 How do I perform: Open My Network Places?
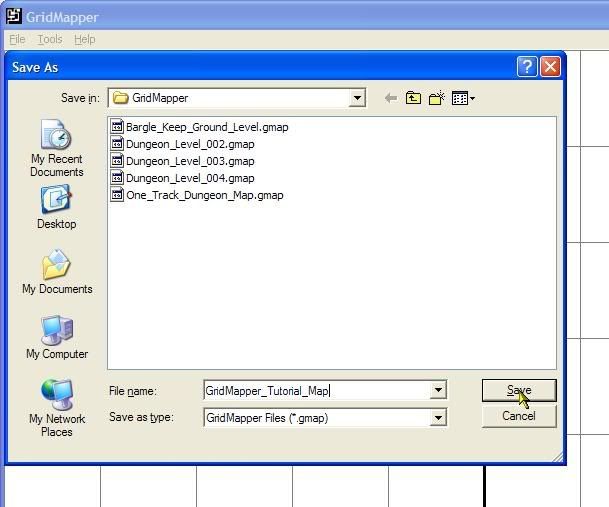[x=57, y=408]
